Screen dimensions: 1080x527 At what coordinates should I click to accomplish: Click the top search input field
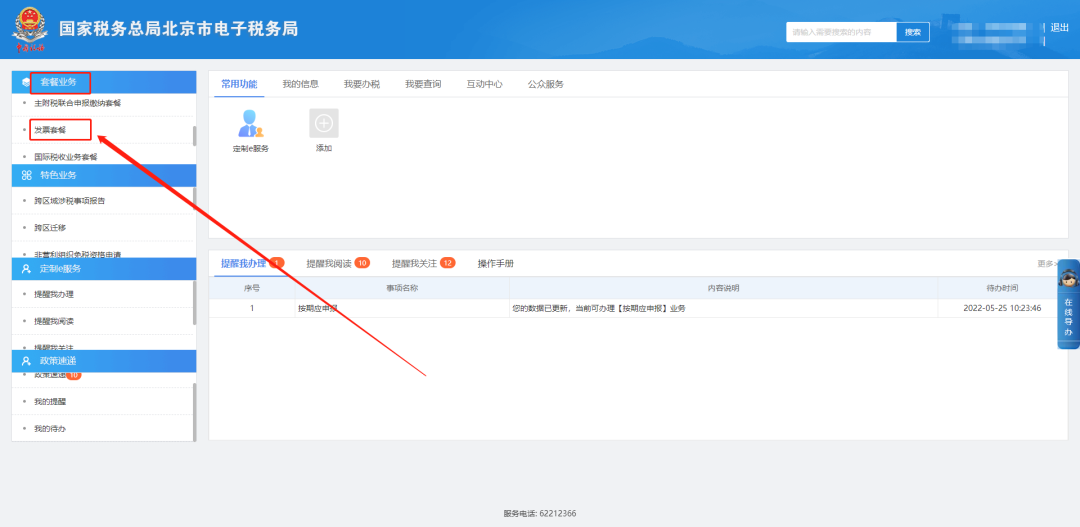(840, 32)
